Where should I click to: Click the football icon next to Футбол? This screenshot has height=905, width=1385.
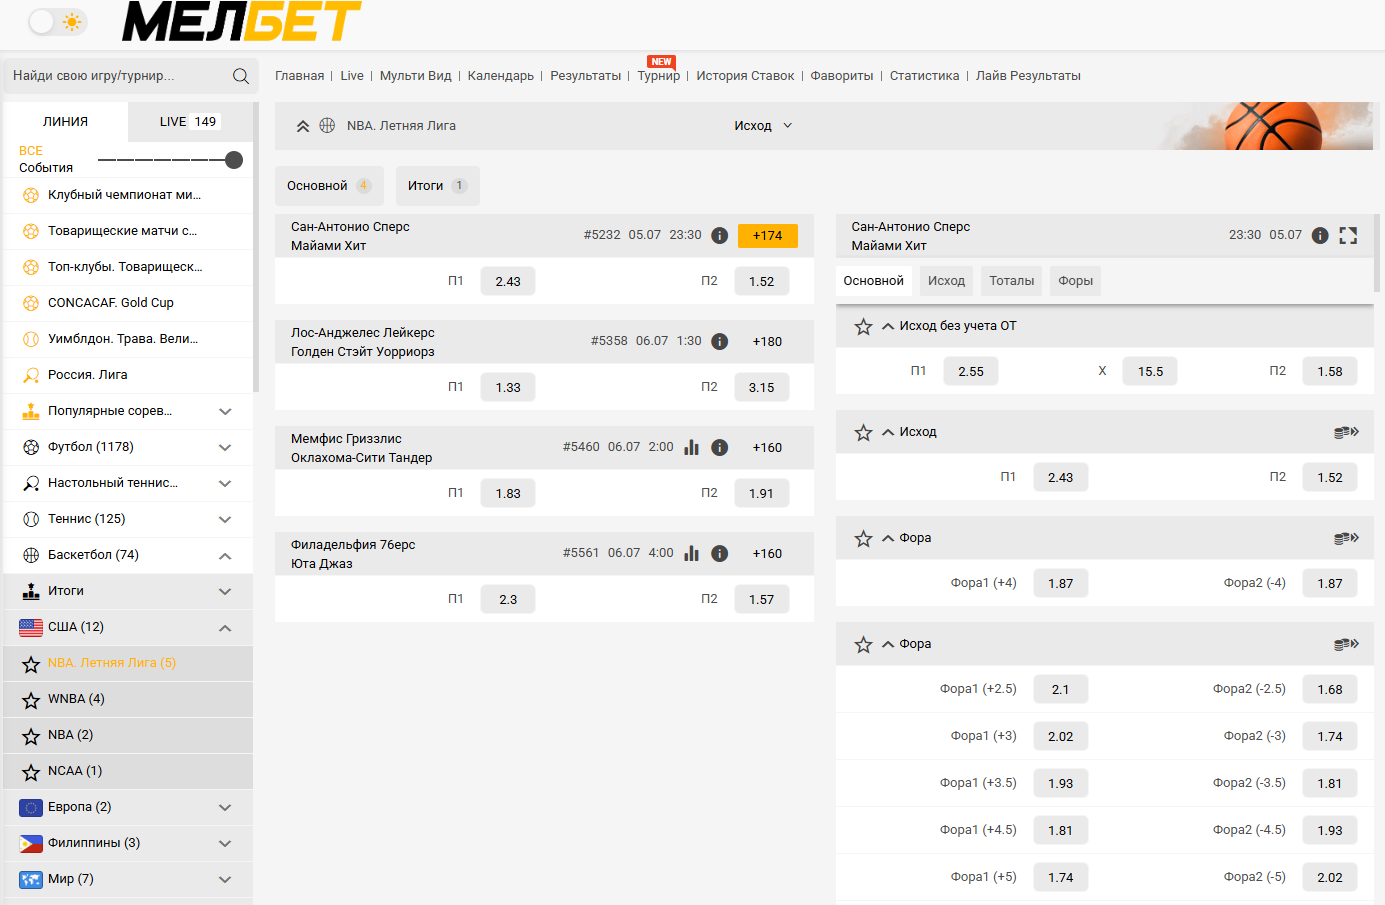(x=31, y=447)
